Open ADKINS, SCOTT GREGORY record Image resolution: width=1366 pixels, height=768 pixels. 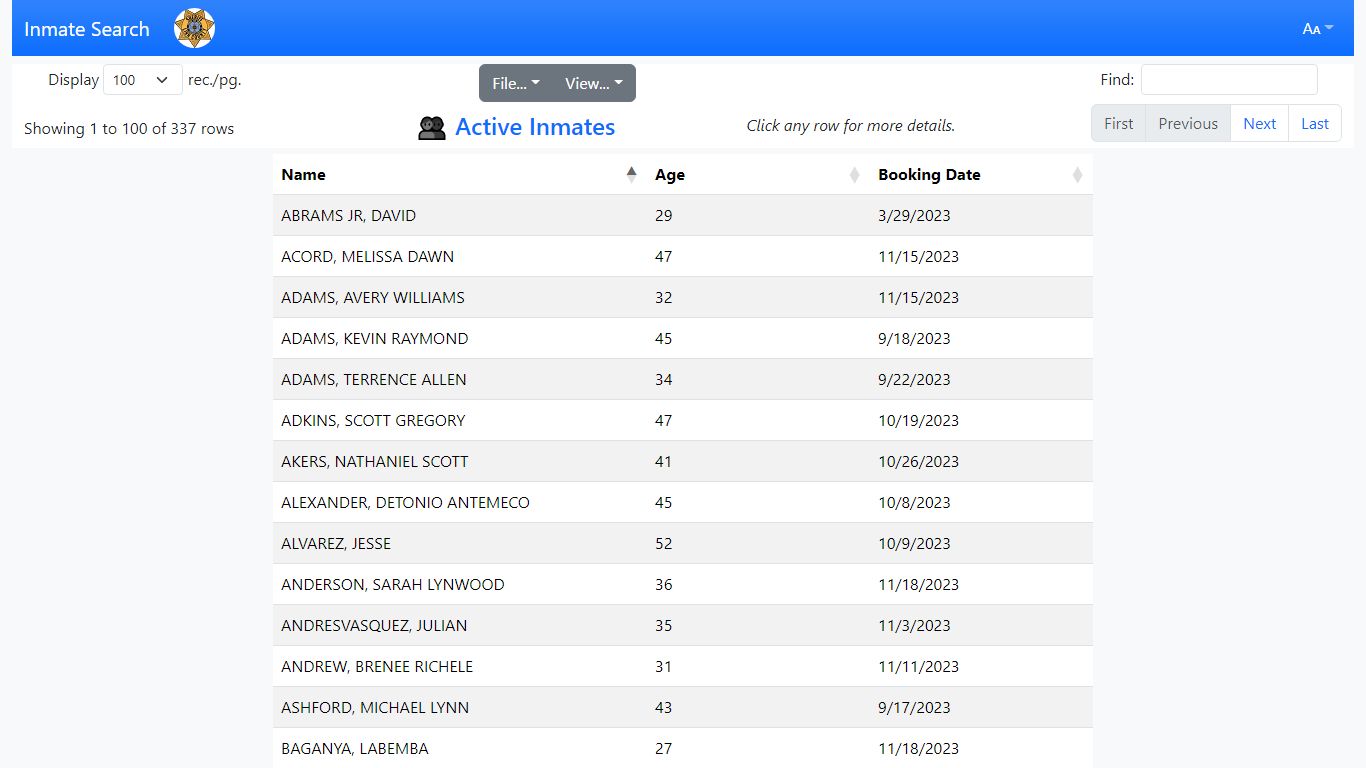point(683,420)
